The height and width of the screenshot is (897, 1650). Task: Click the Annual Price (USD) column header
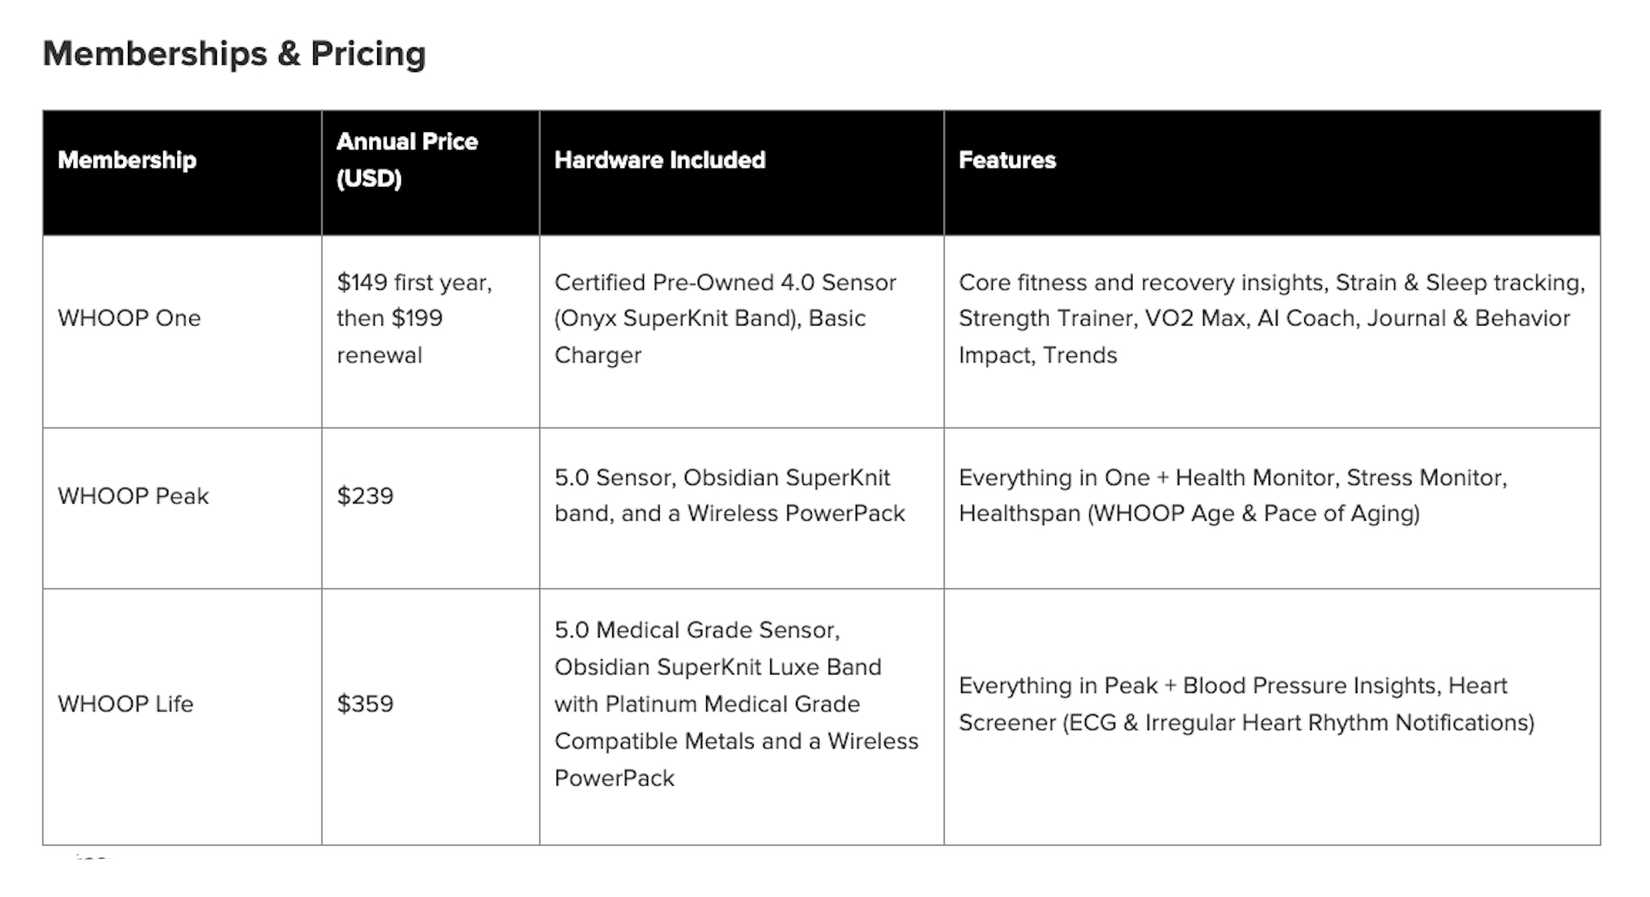point(407,160)
